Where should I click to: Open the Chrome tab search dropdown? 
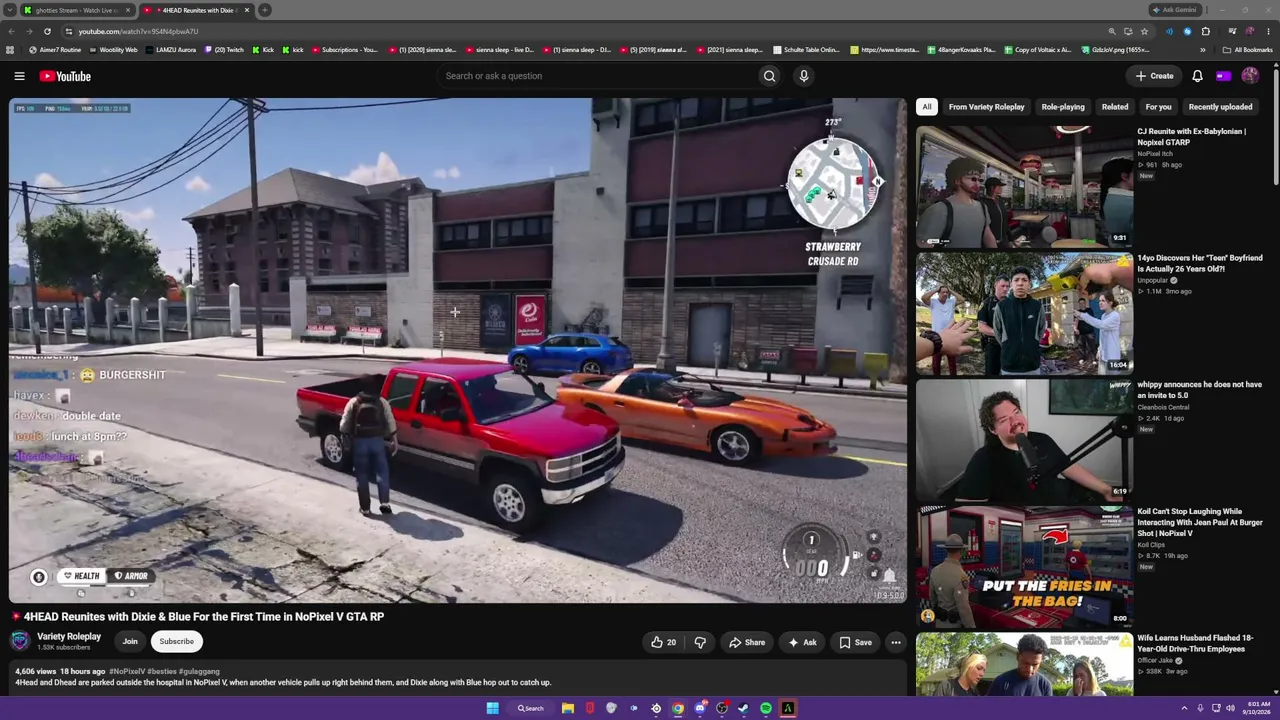[10, 10]
